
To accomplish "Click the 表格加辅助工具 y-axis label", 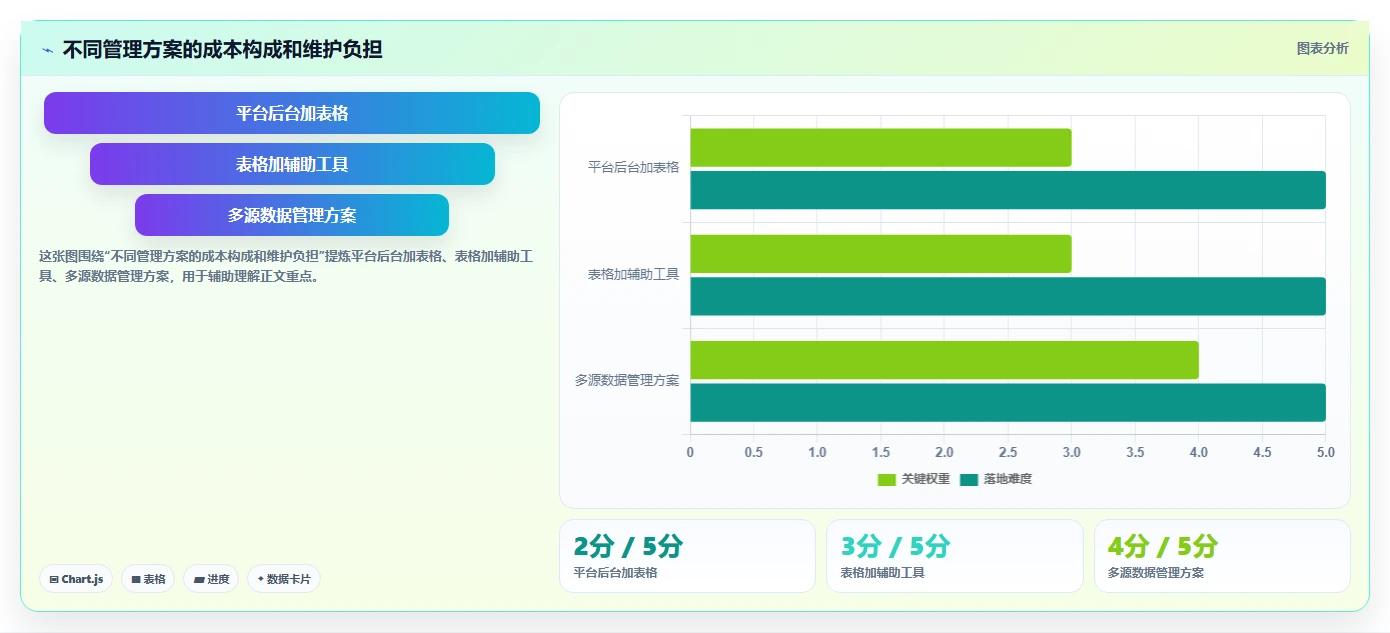I will (634, 274).
